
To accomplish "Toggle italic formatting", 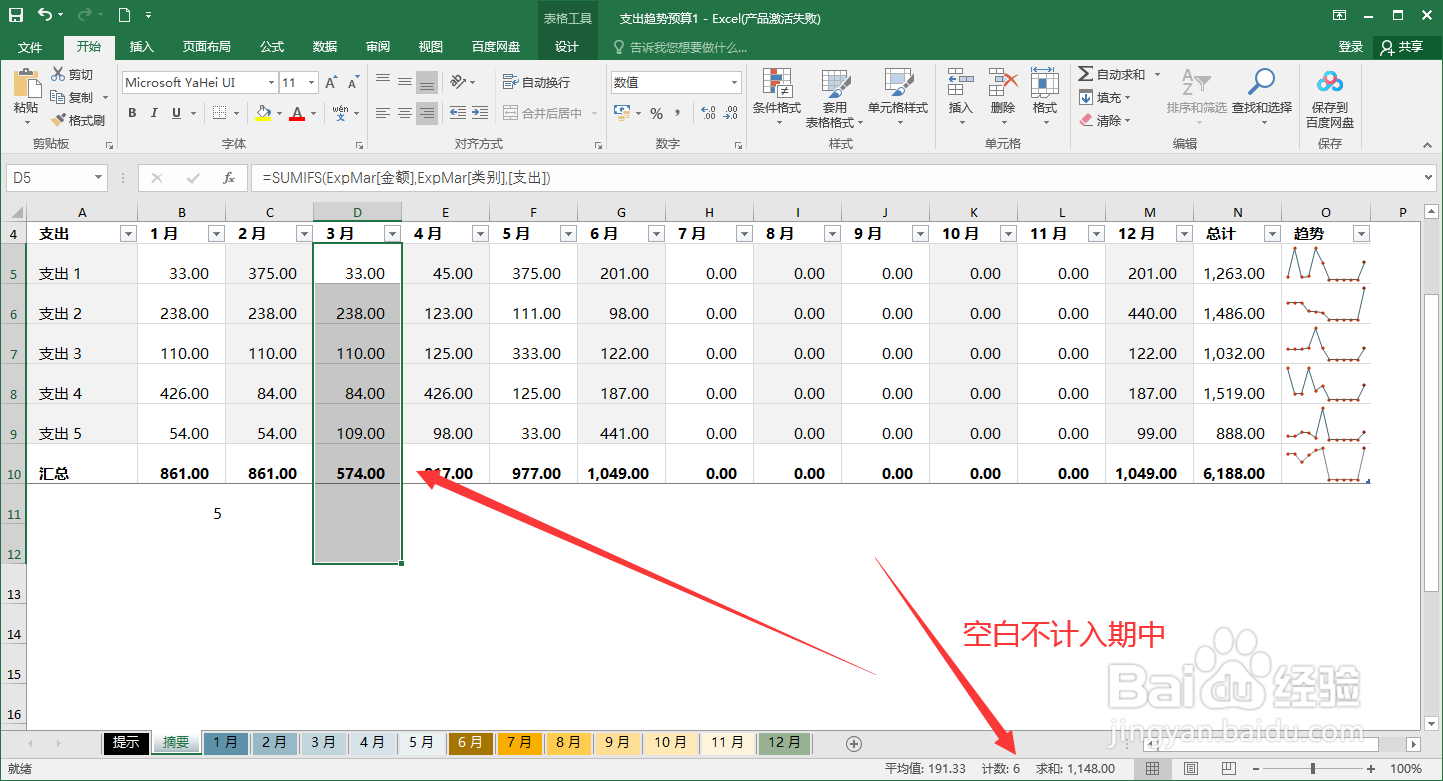I will tap(152, 113).
